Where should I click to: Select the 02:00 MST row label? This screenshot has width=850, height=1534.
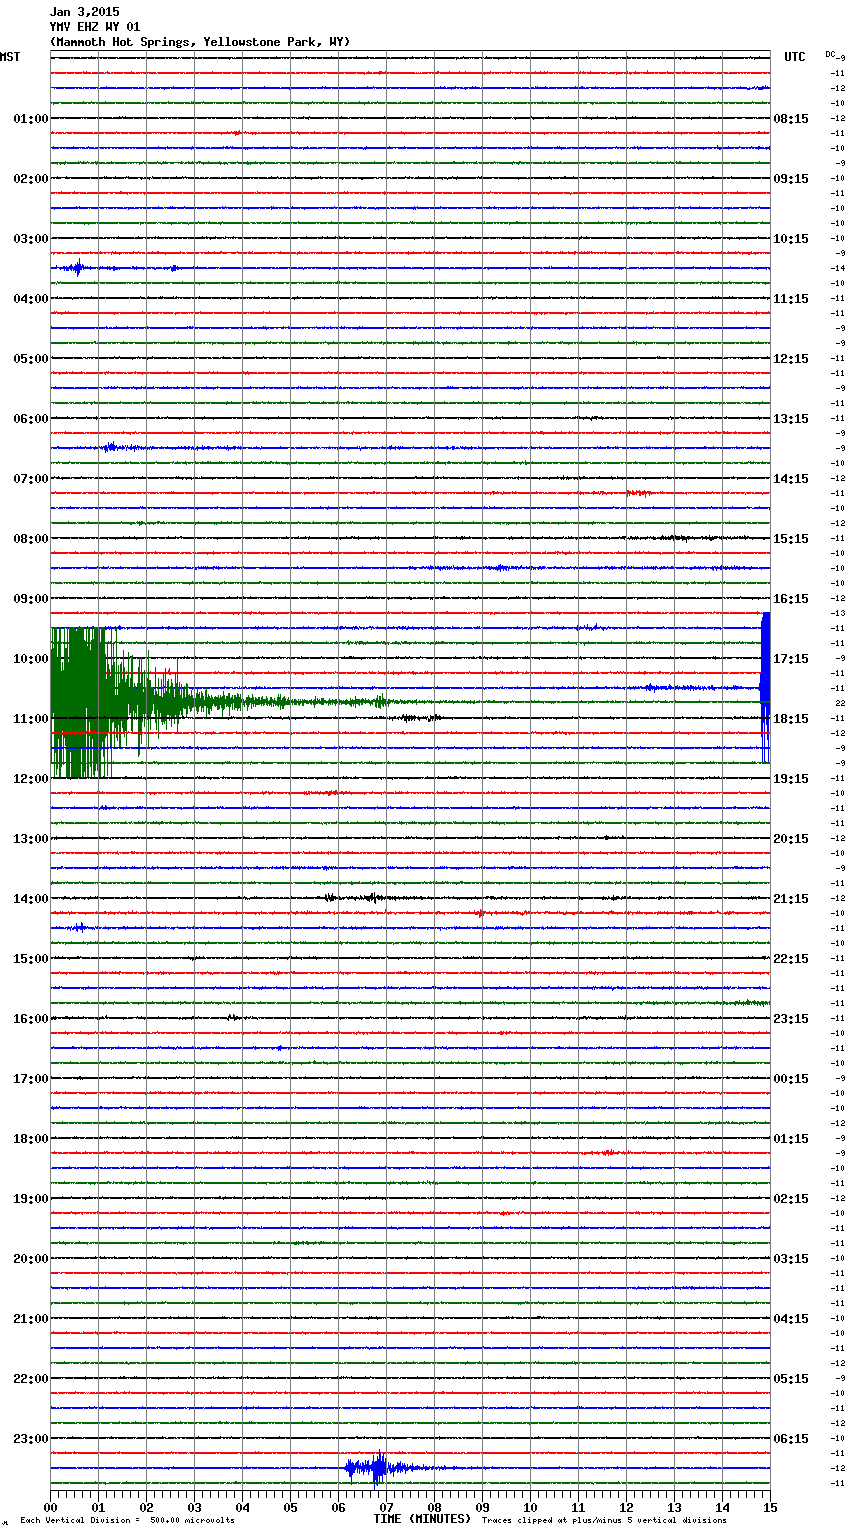click(x=31, y=179)
